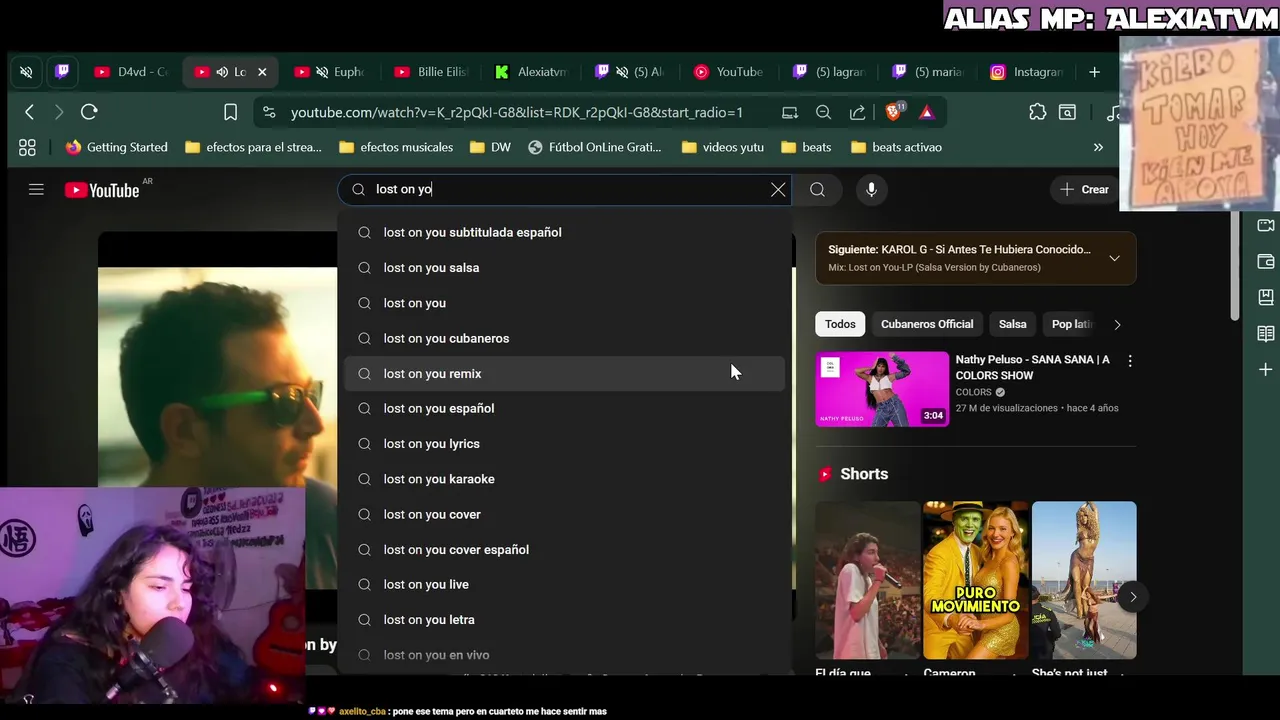Unmute the (5) Al Twitch tab speaker icon
The height and width of the screenshot is (720, 1280).
click(622, 72)
